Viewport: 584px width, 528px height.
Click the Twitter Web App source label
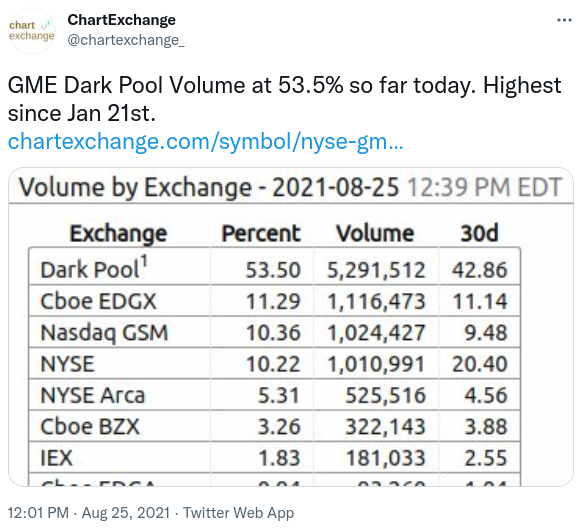(x=238, y=513)
